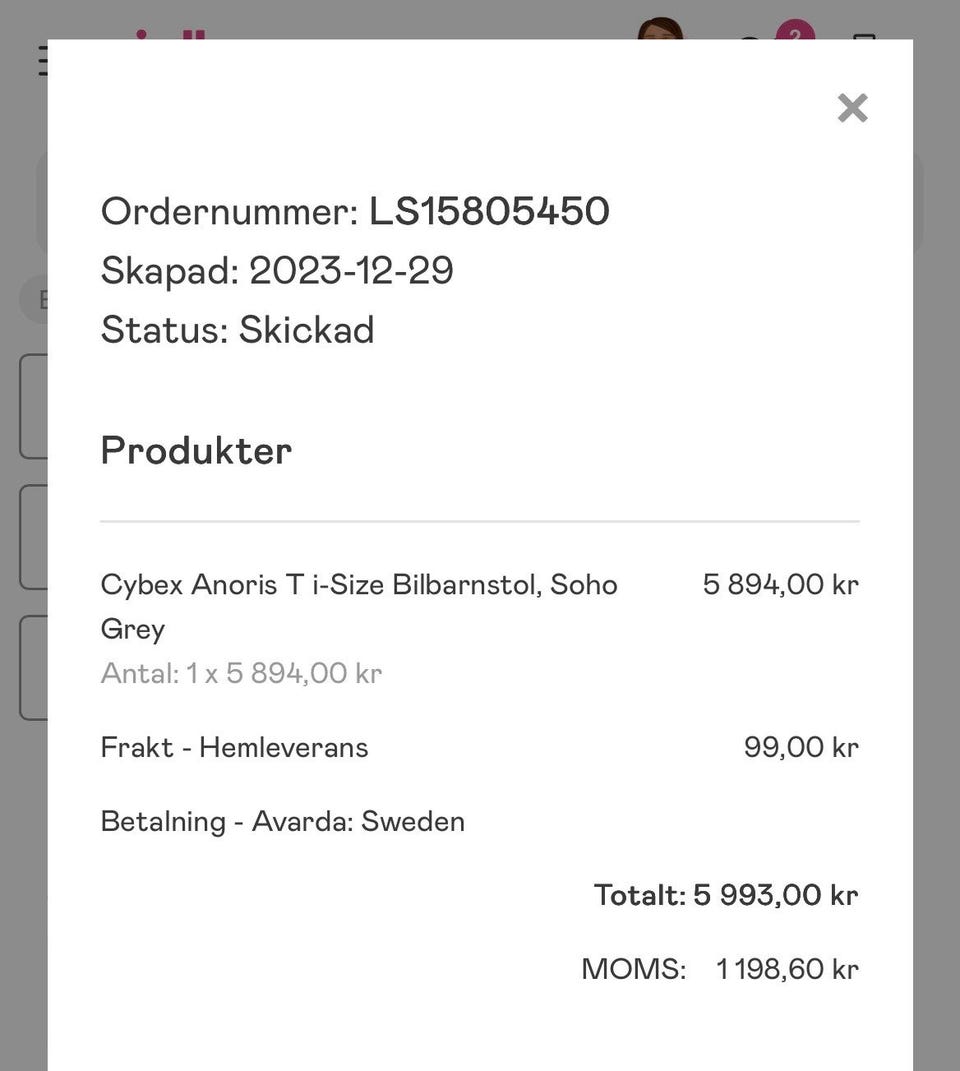Close the order details popup

(x=852, y=108)
